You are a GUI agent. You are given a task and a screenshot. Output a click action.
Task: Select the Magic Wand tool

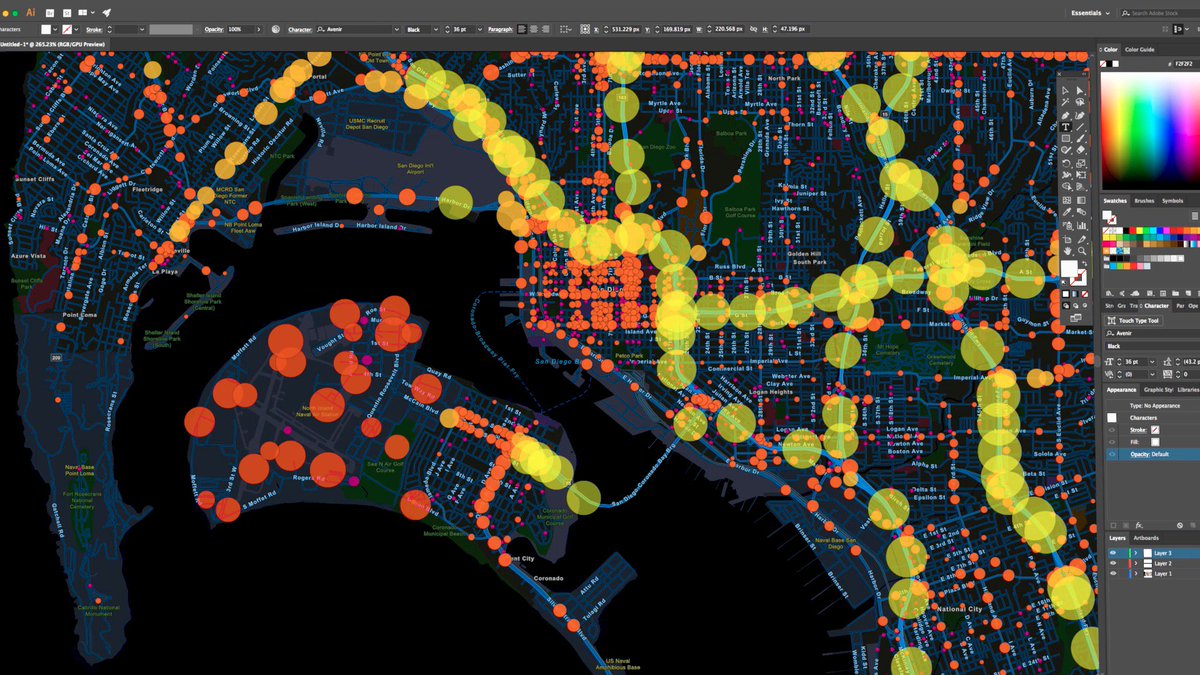pos(1065,103)
